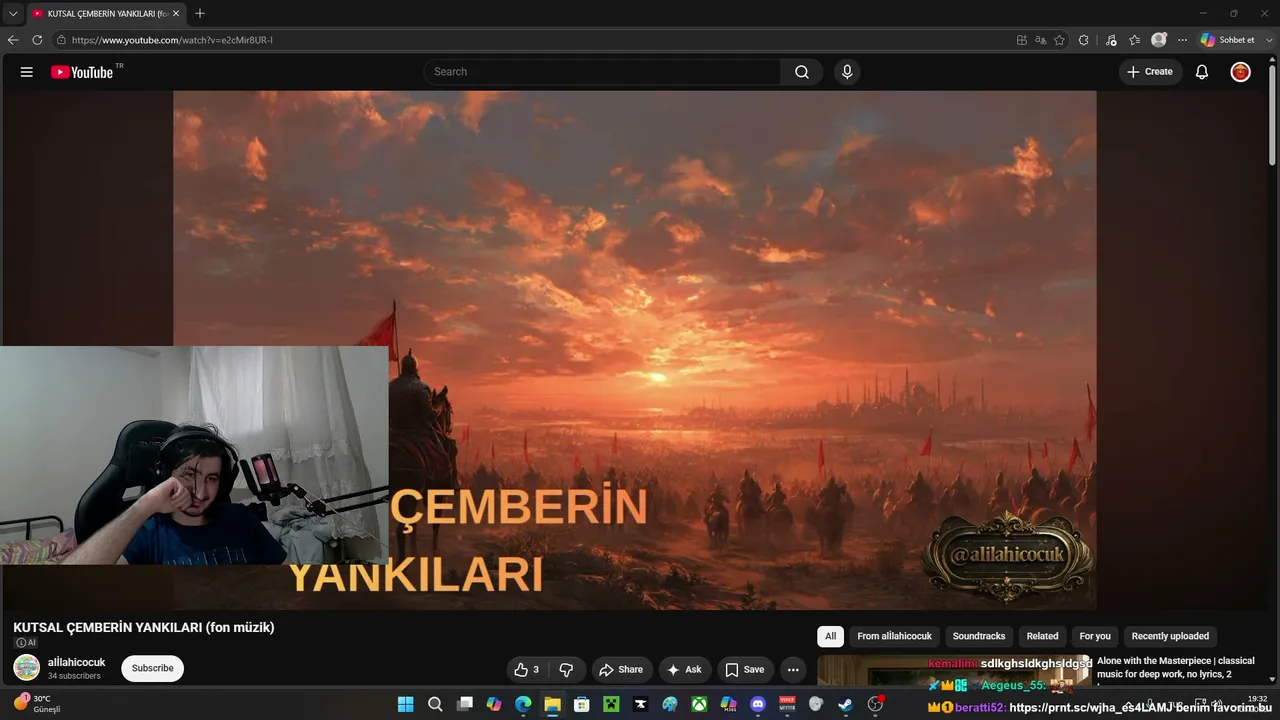Open the browser extensions puzzle icon

click(x=1084, y=40)
